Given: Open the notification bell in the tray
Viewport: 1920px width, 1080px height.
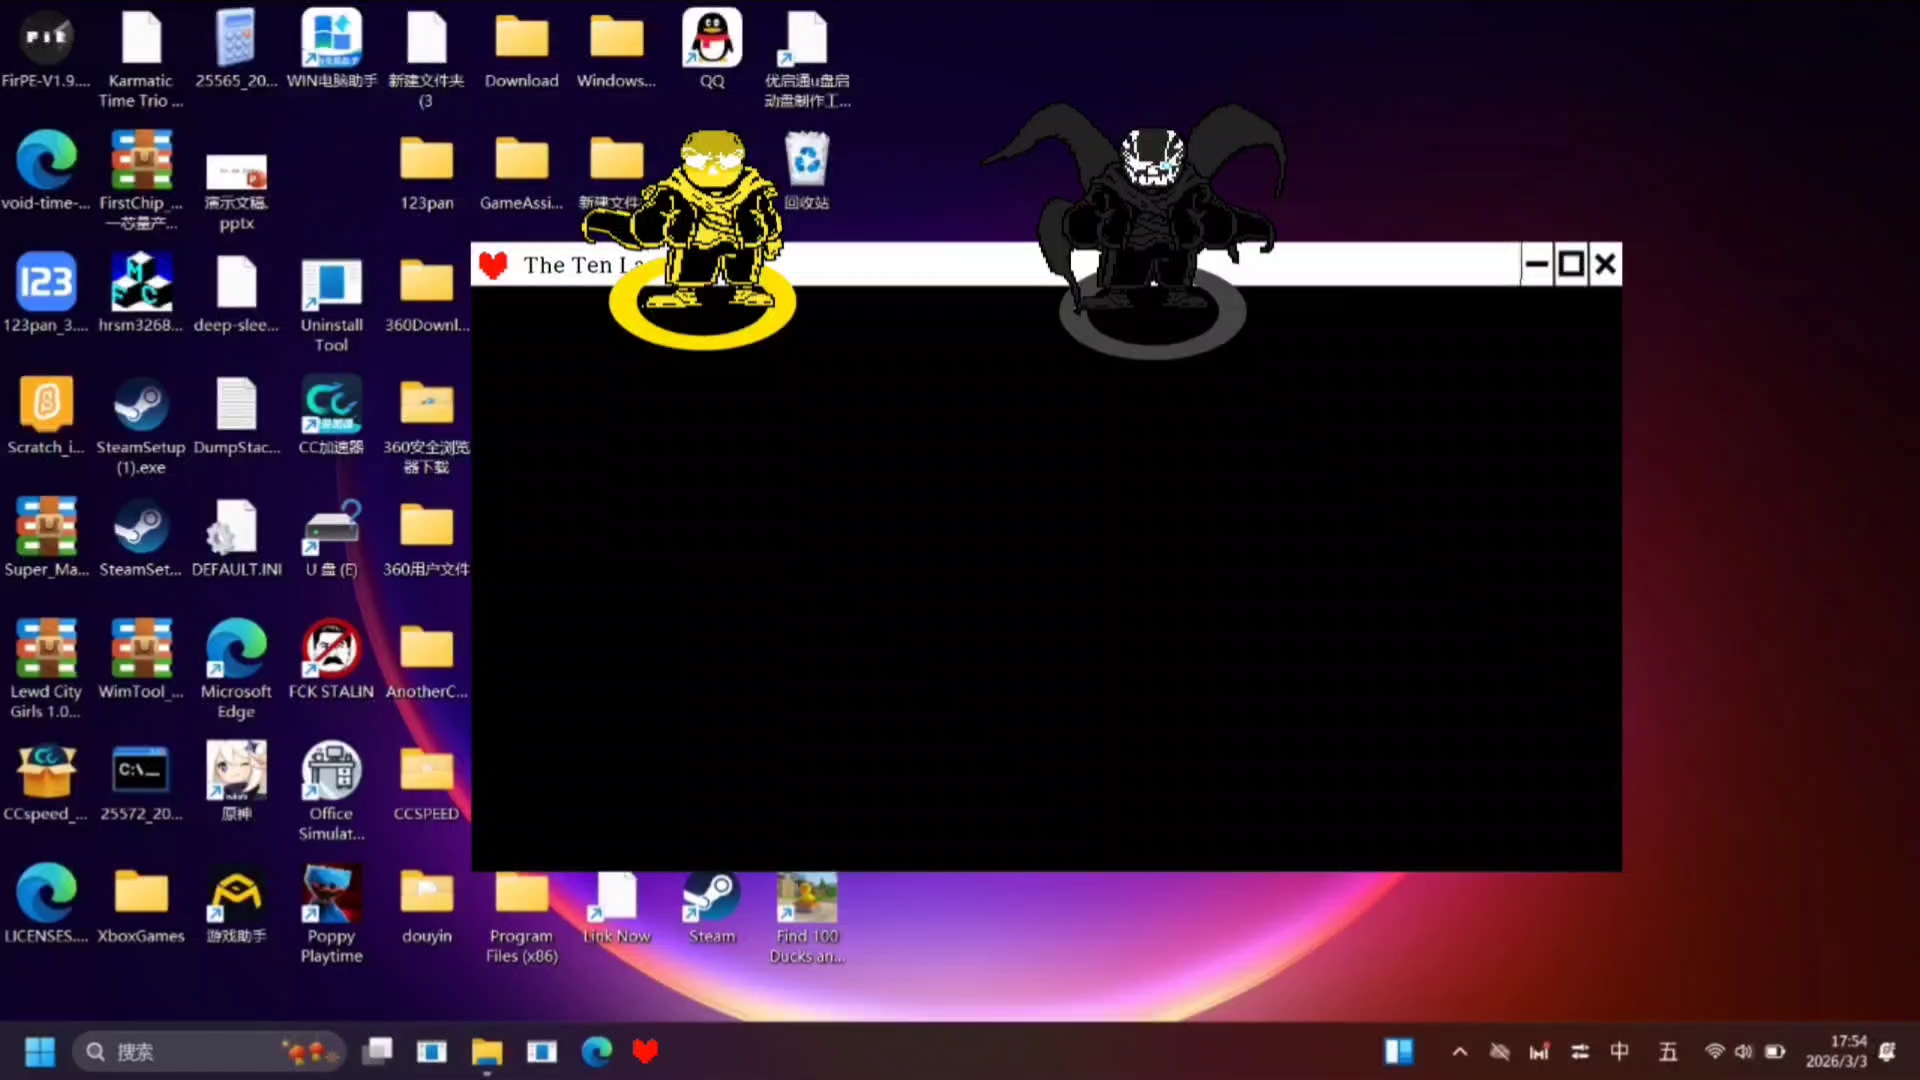Looking at the screenshot, I should click(x=1887, y=1052).
